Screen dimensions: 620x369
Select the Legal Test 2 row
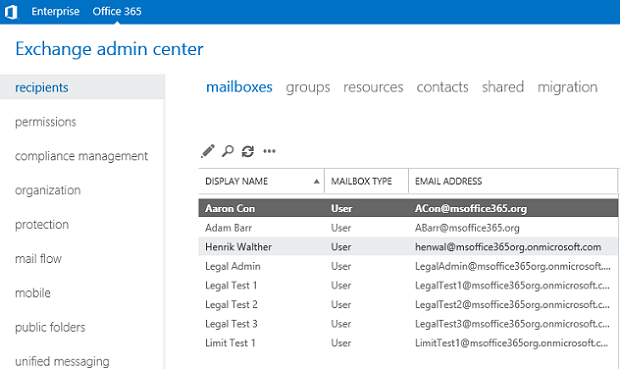pyautogui.click(x=408, y=305)
